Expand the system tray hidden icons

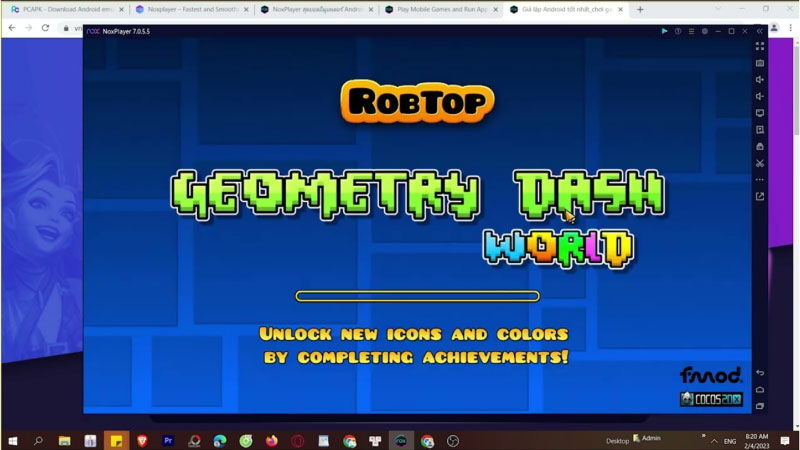tap(714, 441)
